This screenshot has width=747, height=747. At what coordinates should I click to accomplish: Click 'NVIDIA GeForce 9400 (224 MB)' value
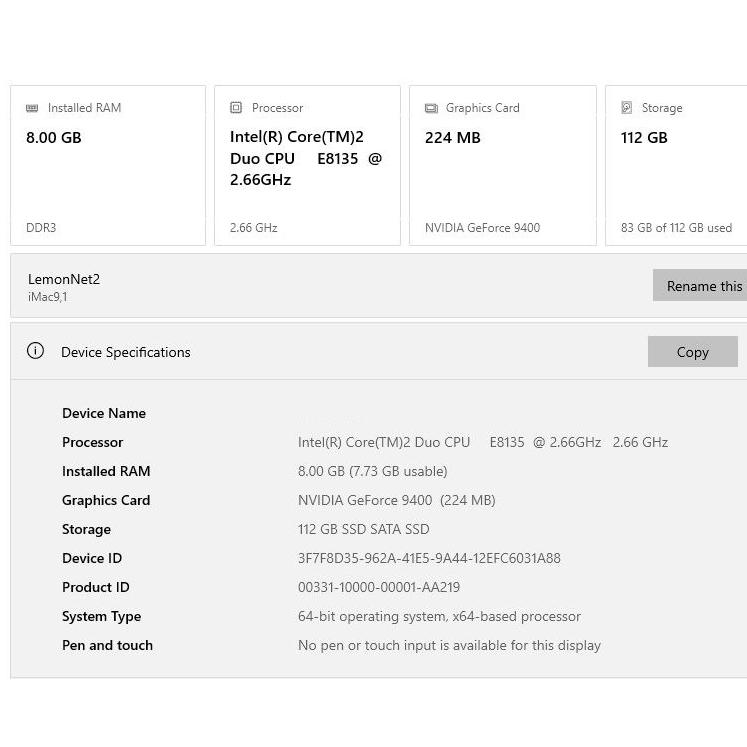[x=396, y=500]
